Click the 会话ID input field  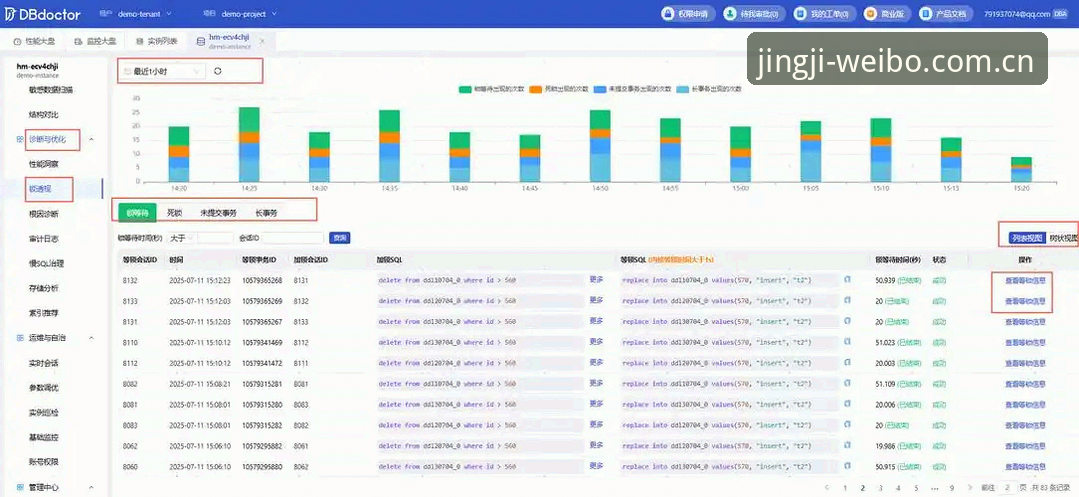(292, 237)
